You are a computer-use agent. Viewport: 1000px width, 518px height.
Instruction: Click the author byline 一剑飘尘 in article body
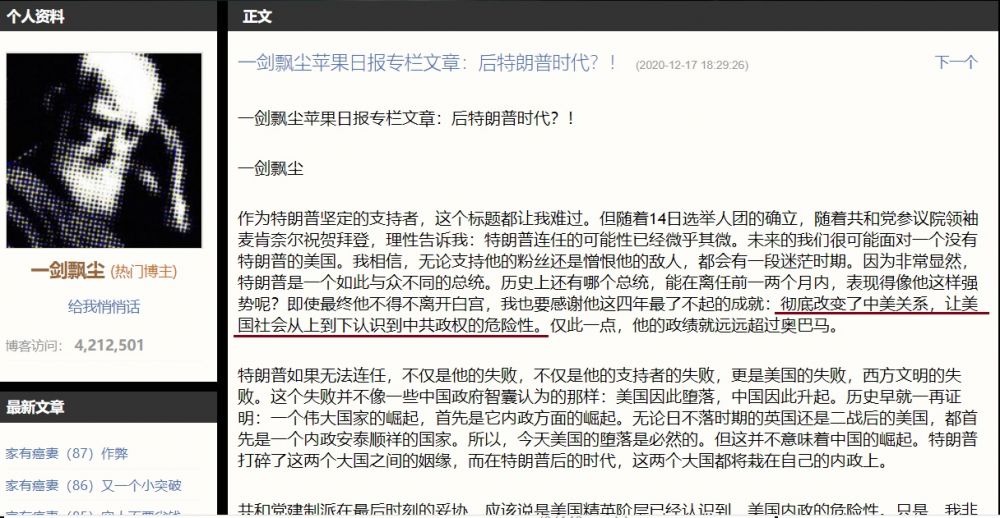pyautogui.click(x=270, y=169)
